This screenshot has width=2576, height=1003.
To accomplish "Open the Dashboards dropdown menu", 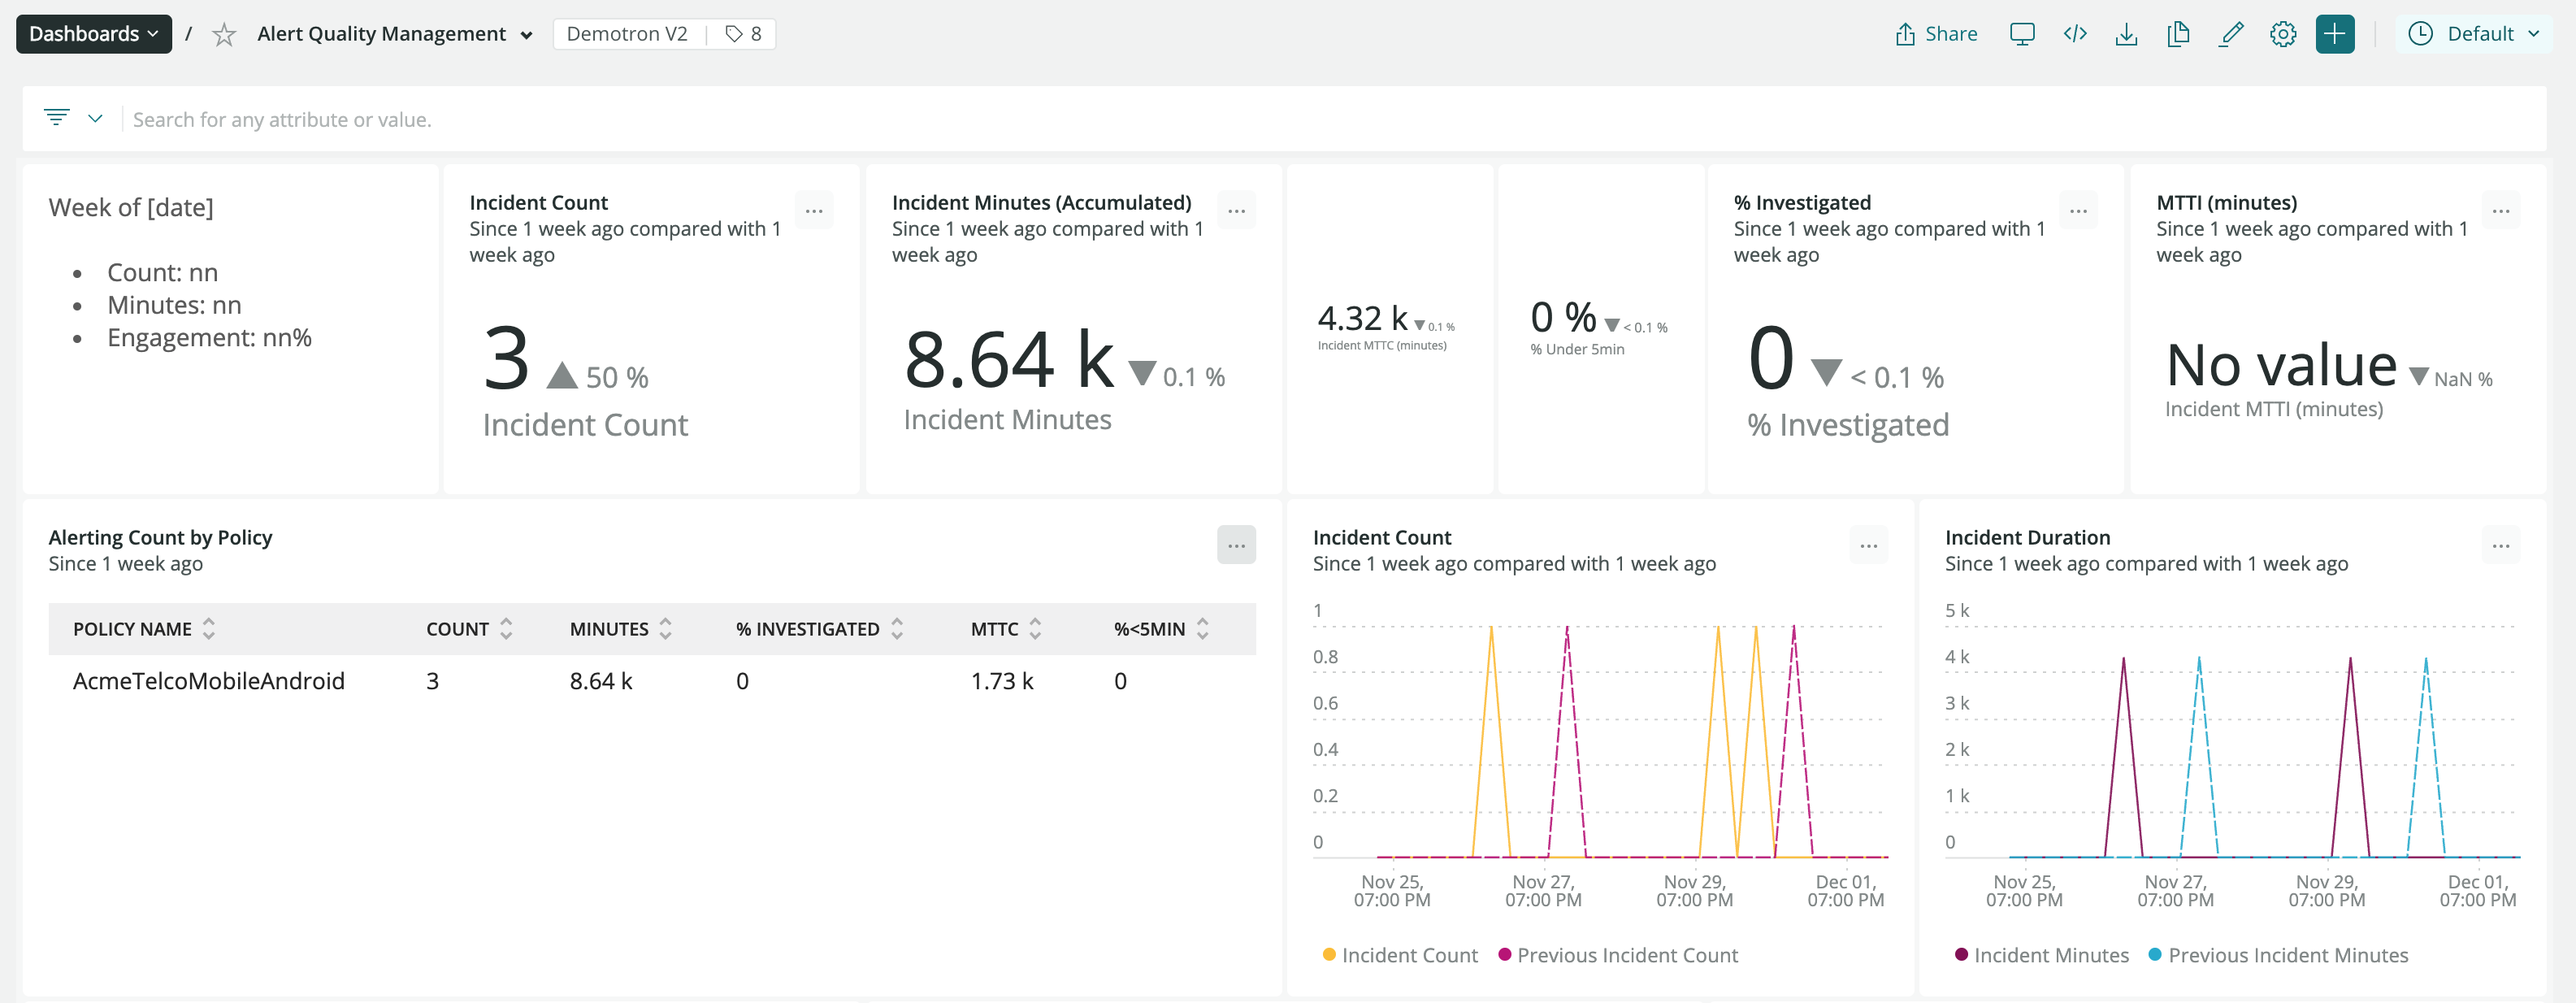I will click(94, 34).
